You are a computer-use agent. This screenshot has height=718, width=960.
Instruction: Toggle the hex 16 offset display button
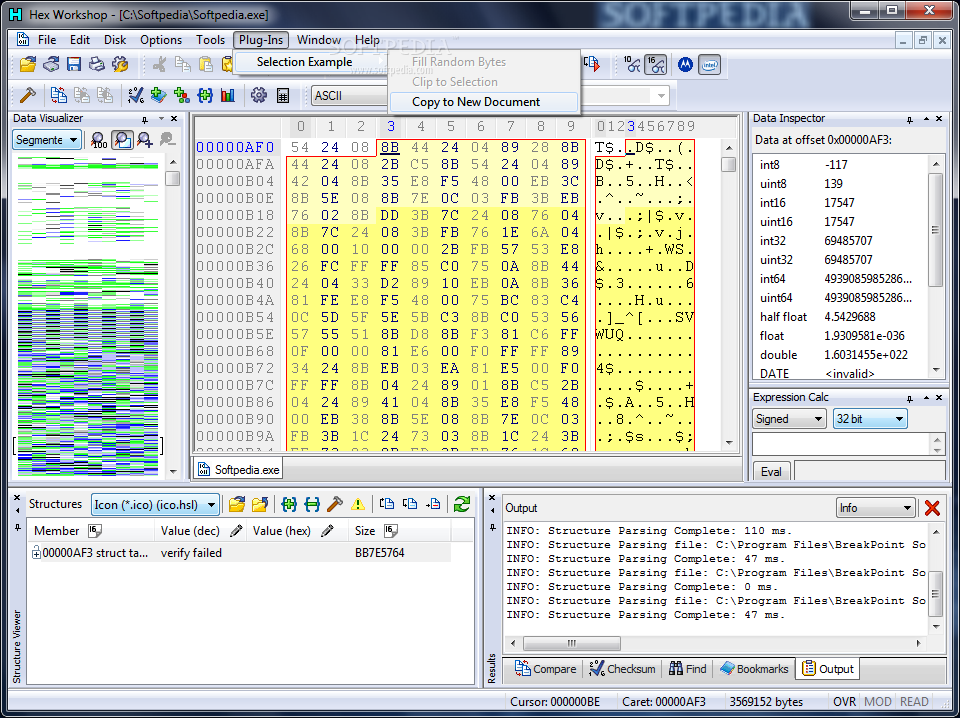pyautogui.click(x=656, y=65)
